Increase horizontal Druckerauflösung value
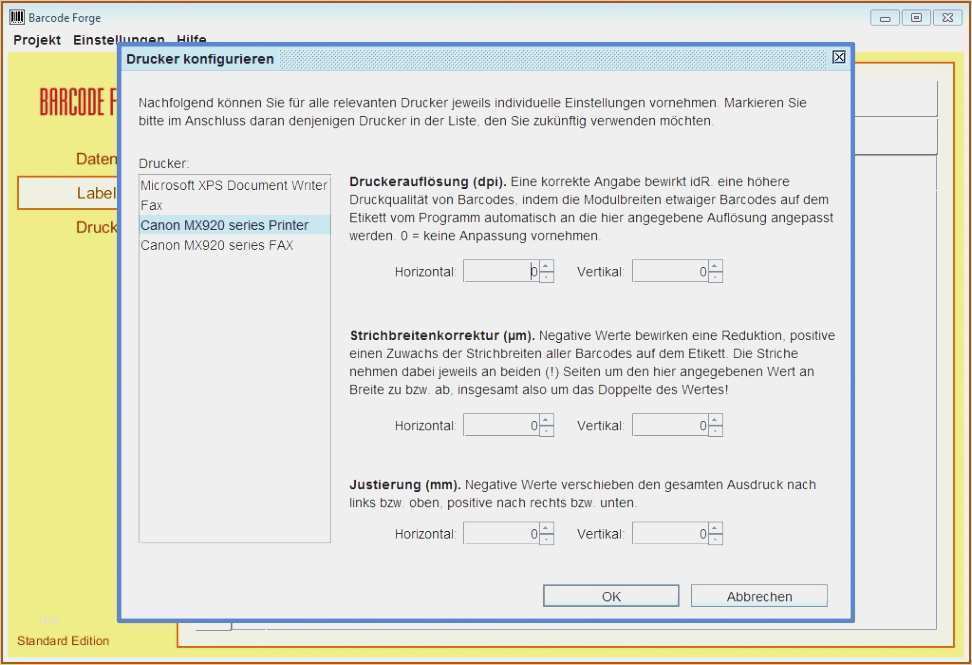The image size is (972, 665). click(547, 266)
